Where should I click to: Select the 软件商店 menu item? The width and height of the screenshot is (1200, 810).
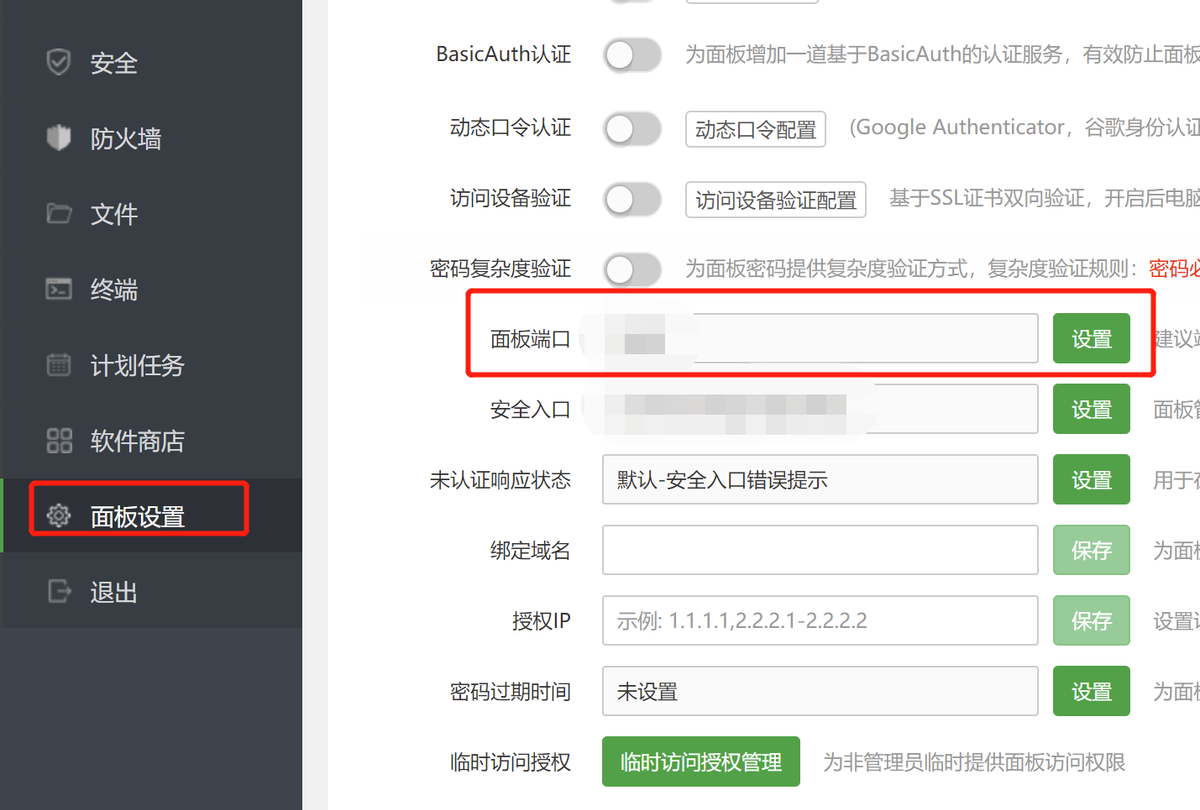pos(137,441)
